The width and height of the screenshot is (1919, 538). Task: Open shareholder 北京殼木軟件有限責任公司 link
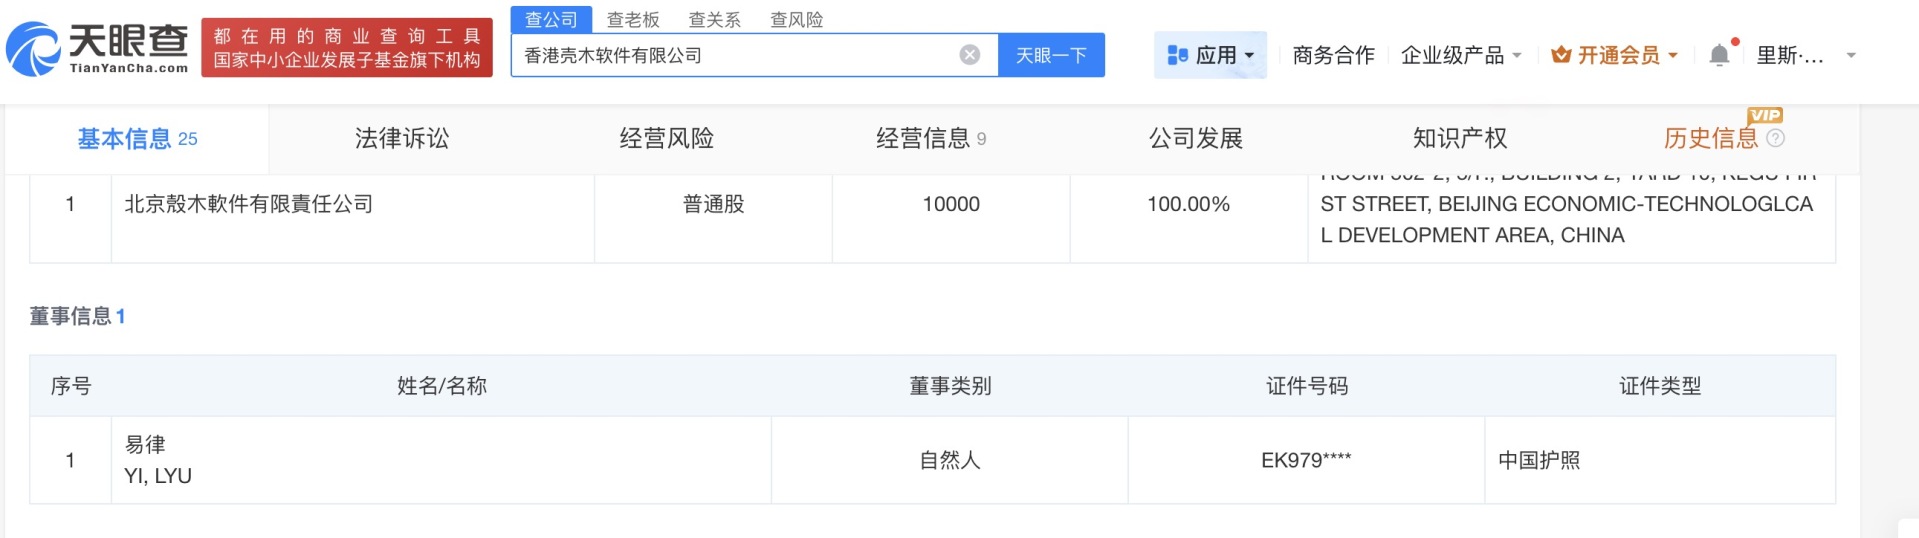(248, 204)
